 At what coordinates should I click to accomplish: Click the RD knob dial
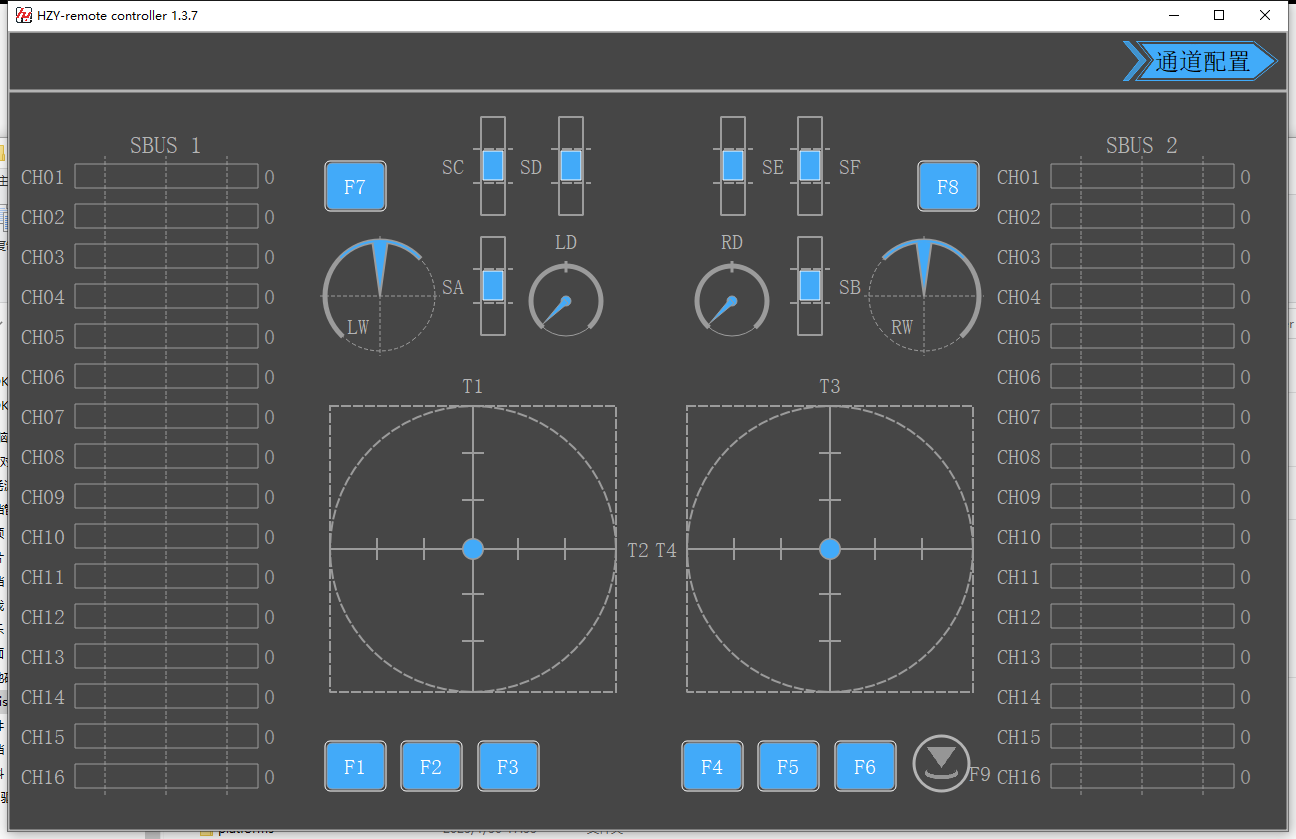(x=732, y=300)
